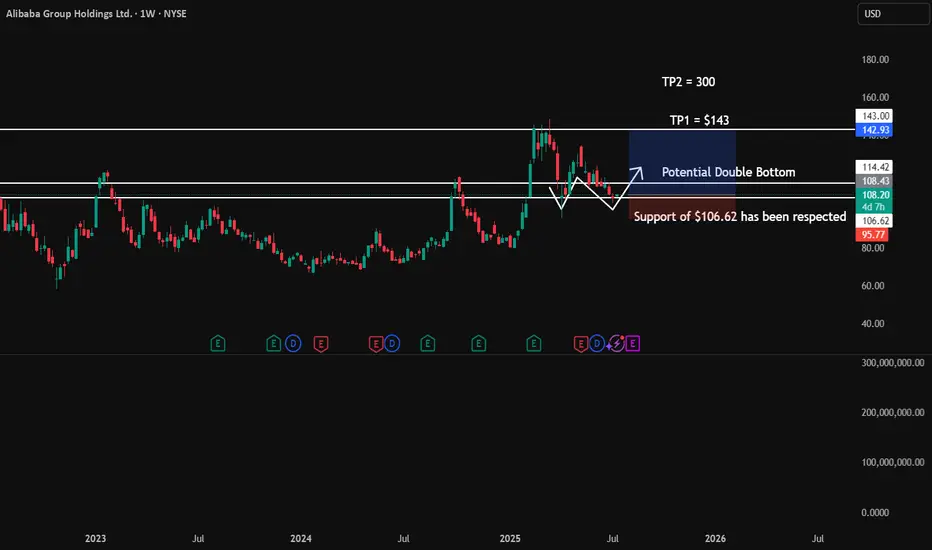Click the 0.0000 volume axis label
932x550 pixels.
pos(875,513)
